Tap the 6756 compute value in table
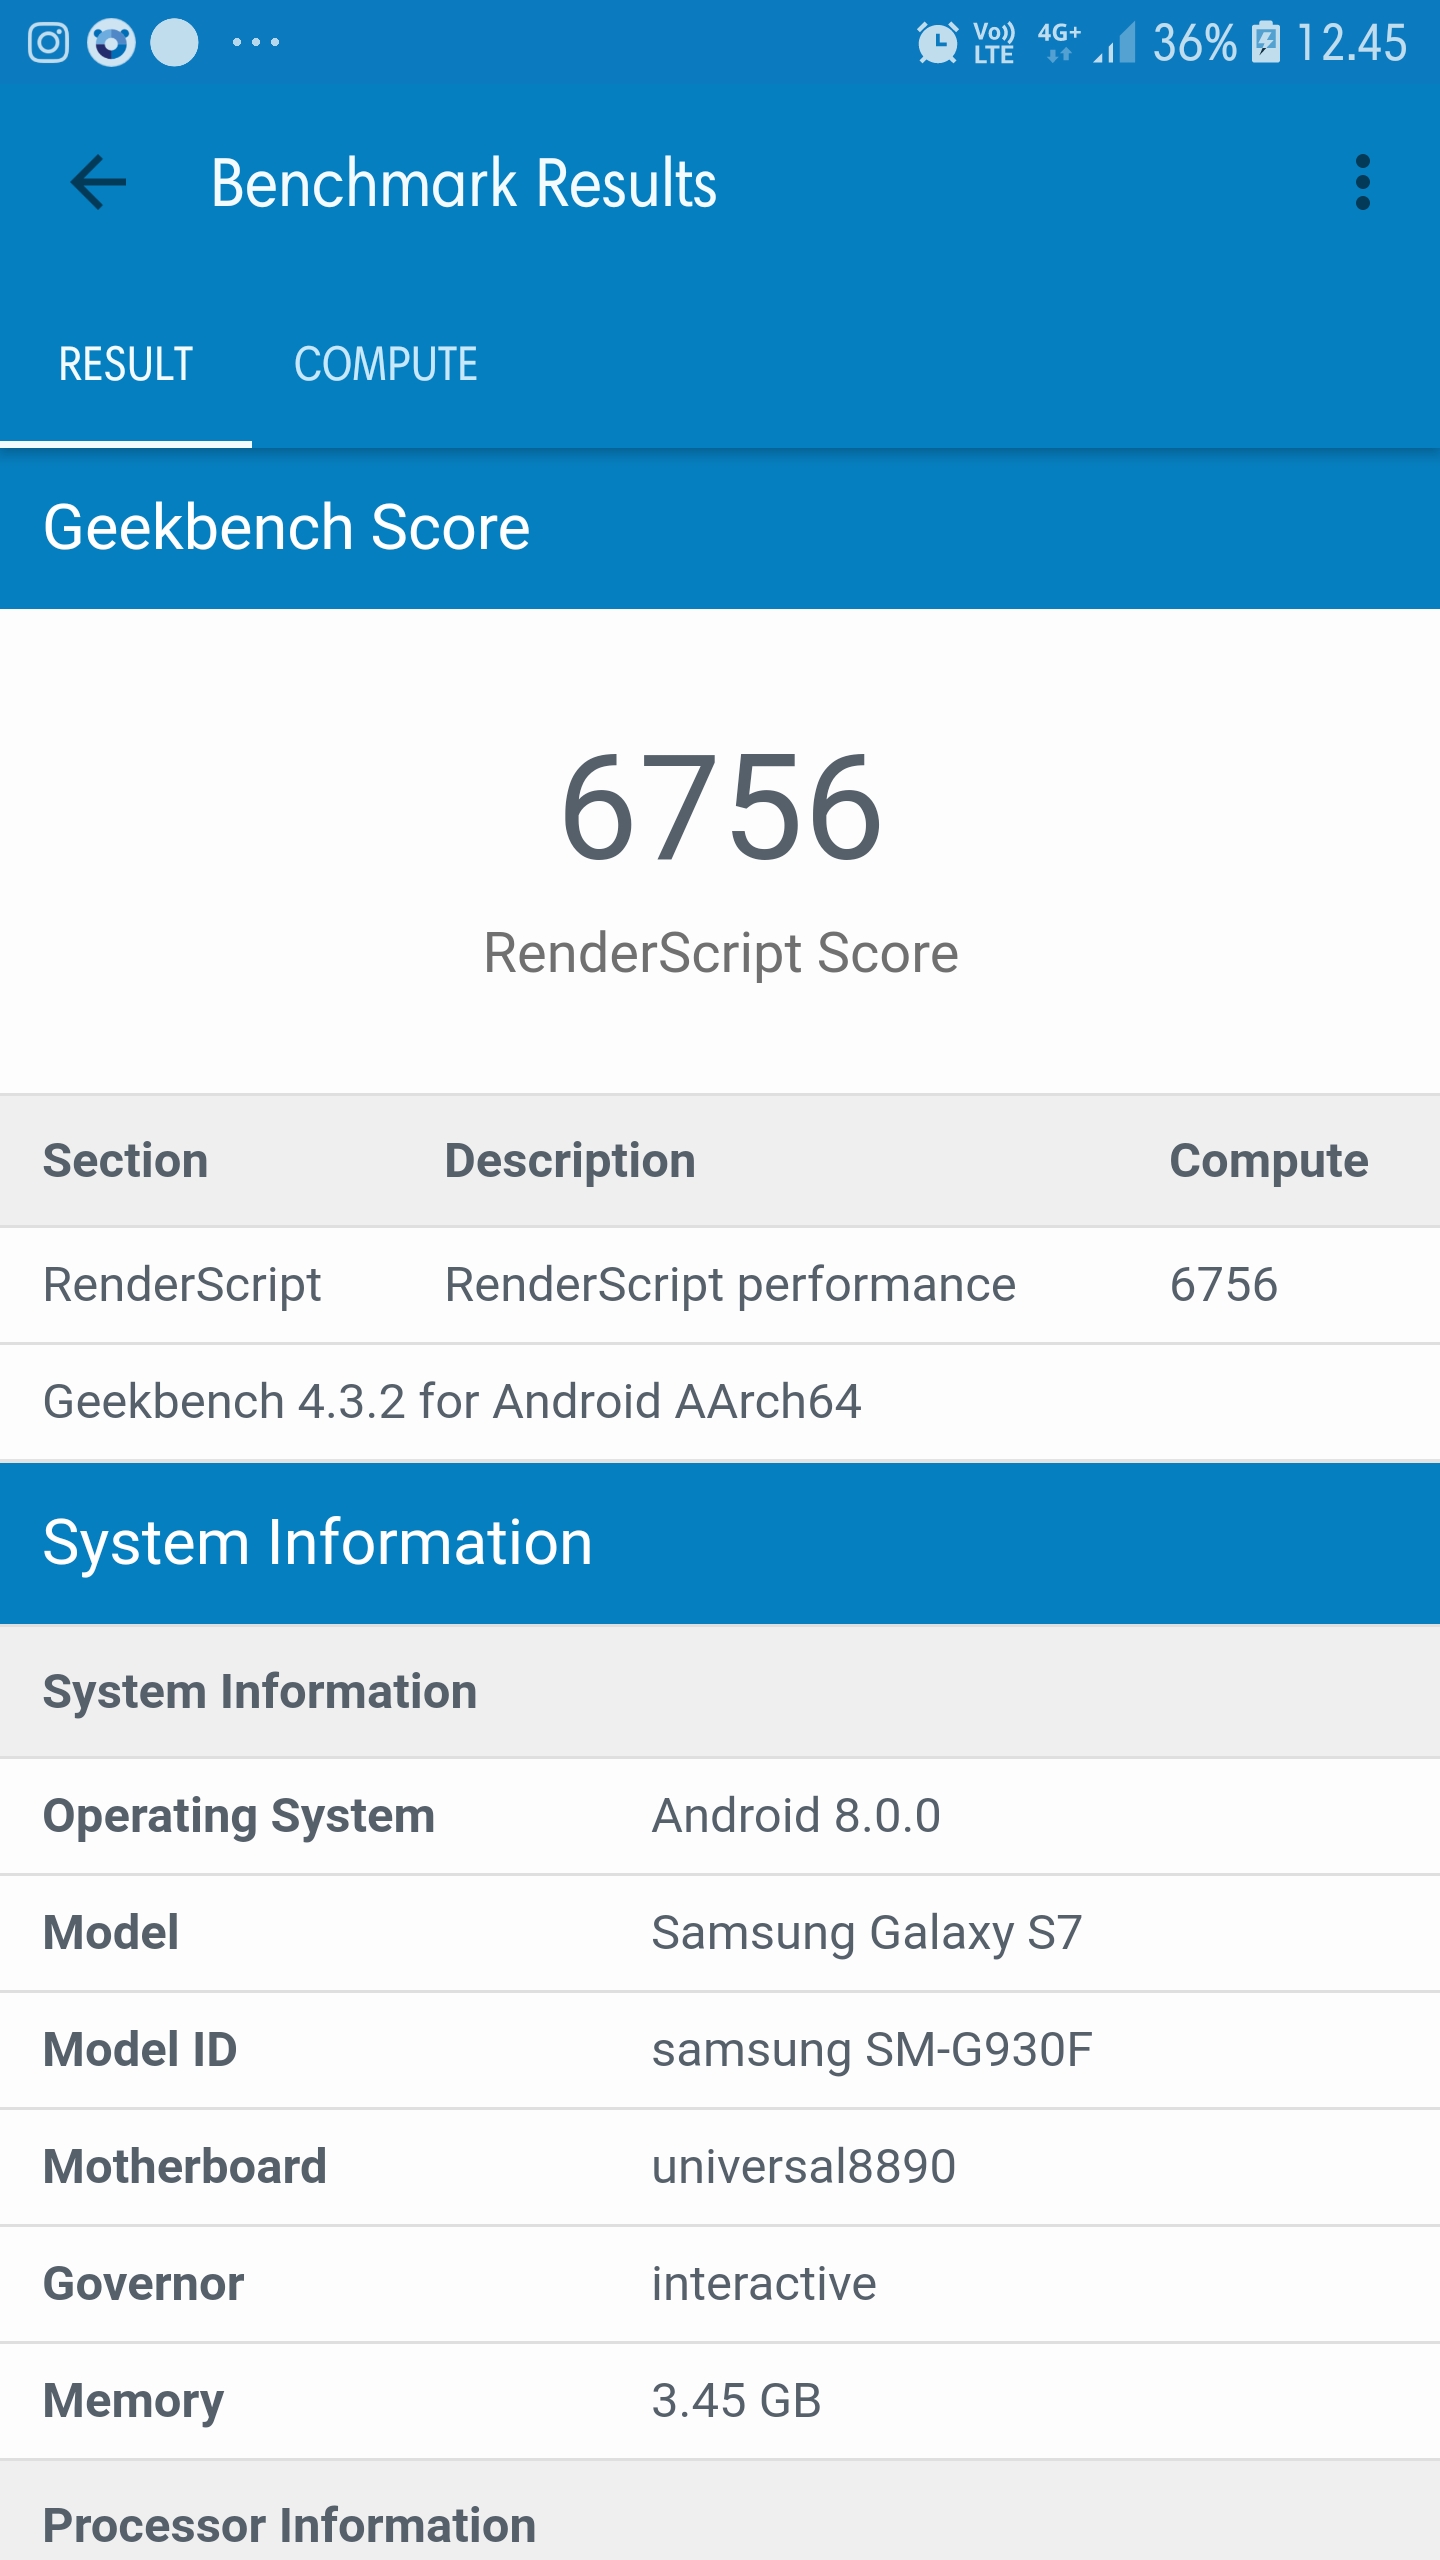The width and height of the screenshot is (1440, 2560). [x=1224, y=1285]
